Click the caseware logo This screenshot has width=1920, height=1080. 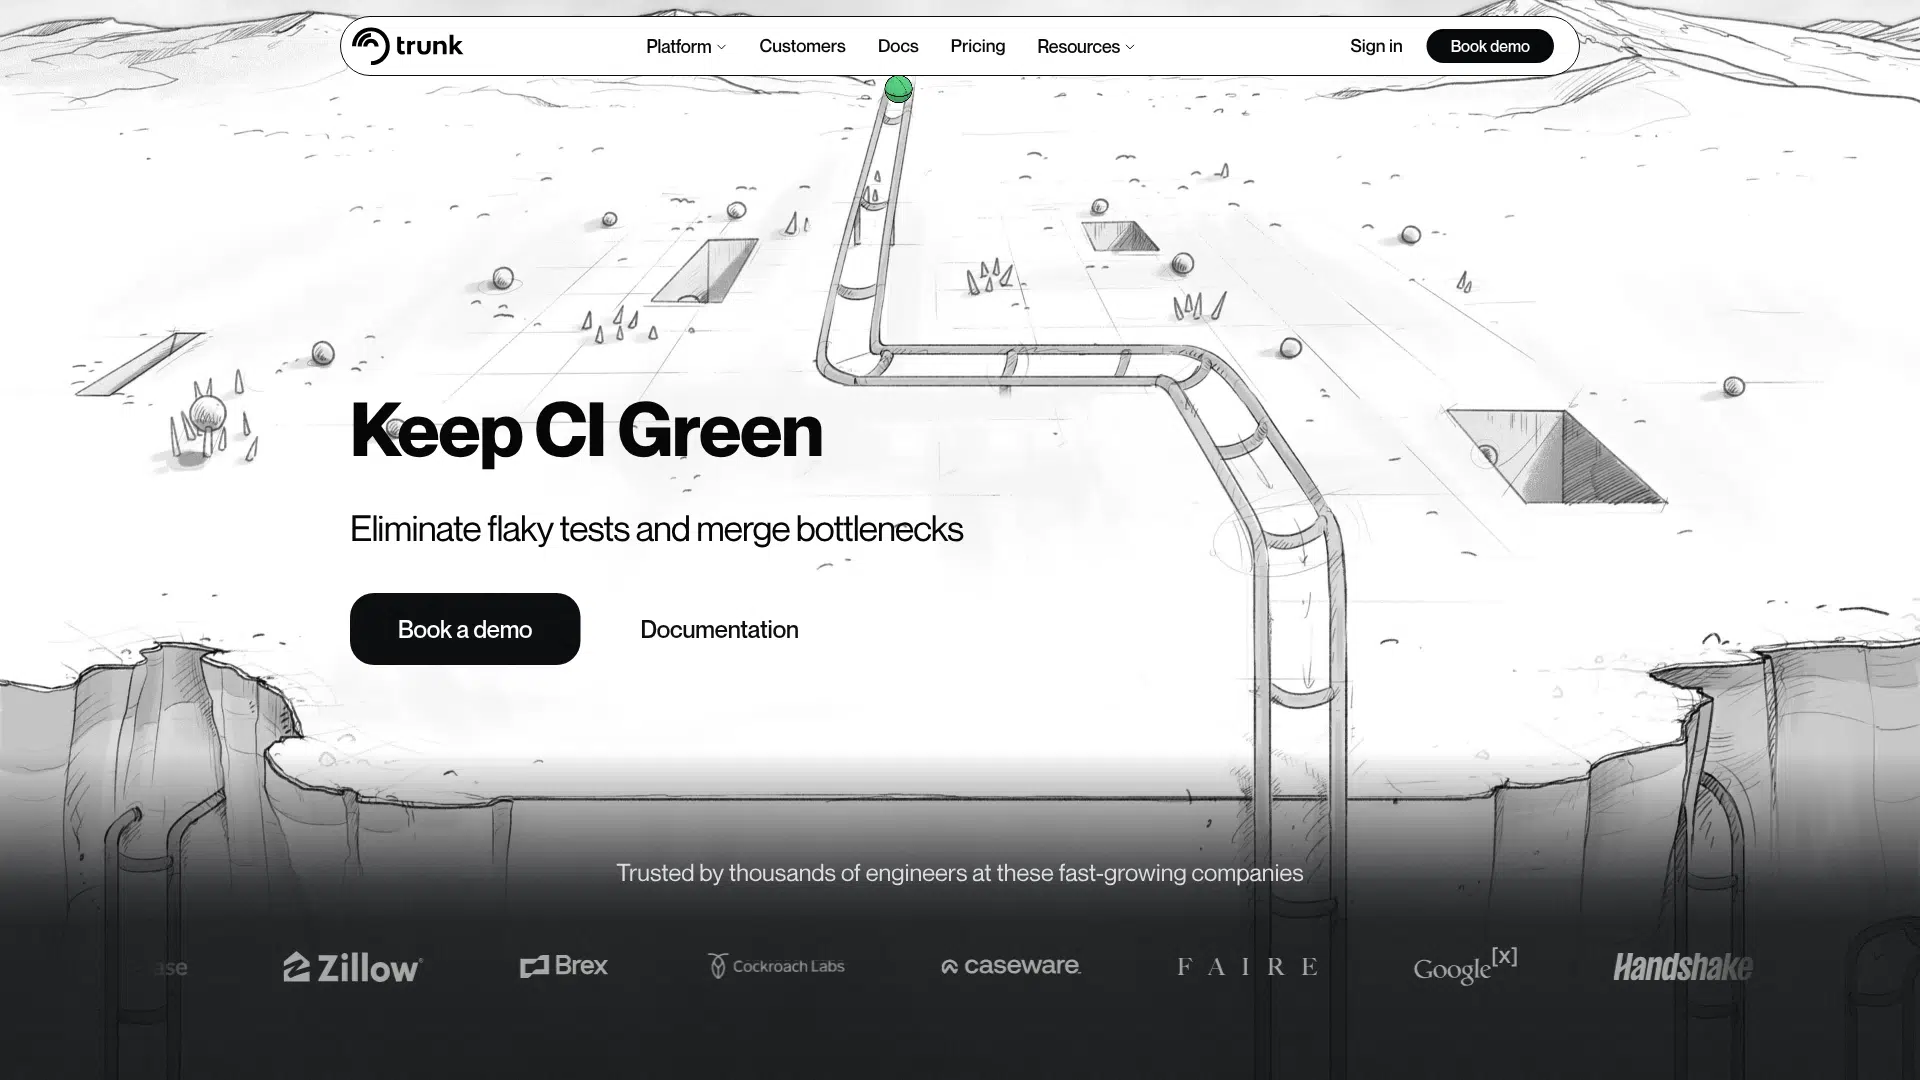(x=1011, y=966)
